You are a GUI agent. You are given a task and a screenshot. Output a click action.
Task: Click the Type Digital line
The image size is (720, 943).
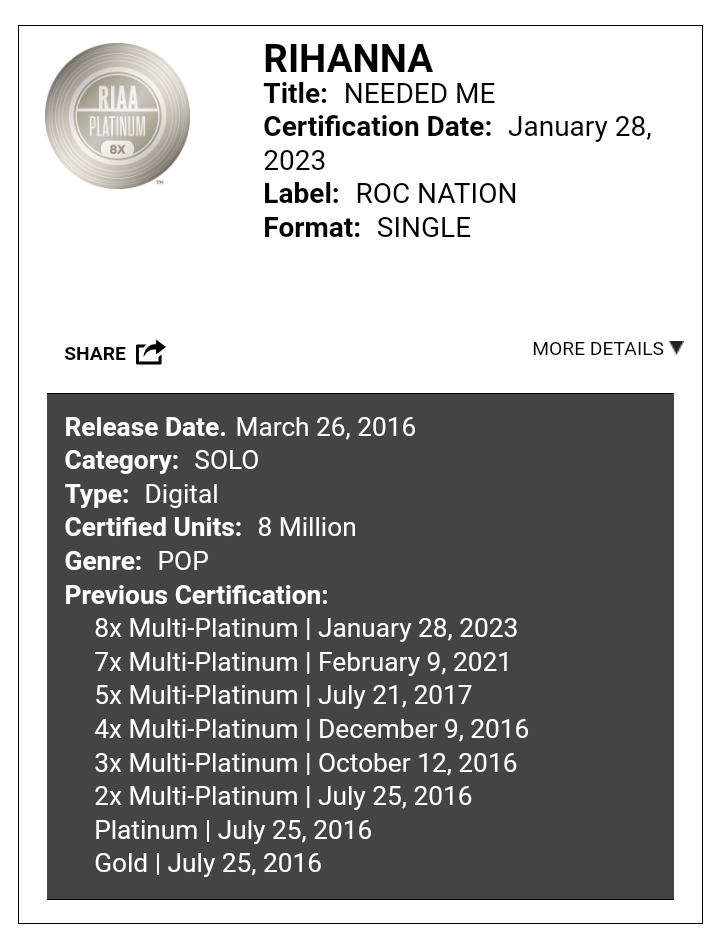(141, 494)
